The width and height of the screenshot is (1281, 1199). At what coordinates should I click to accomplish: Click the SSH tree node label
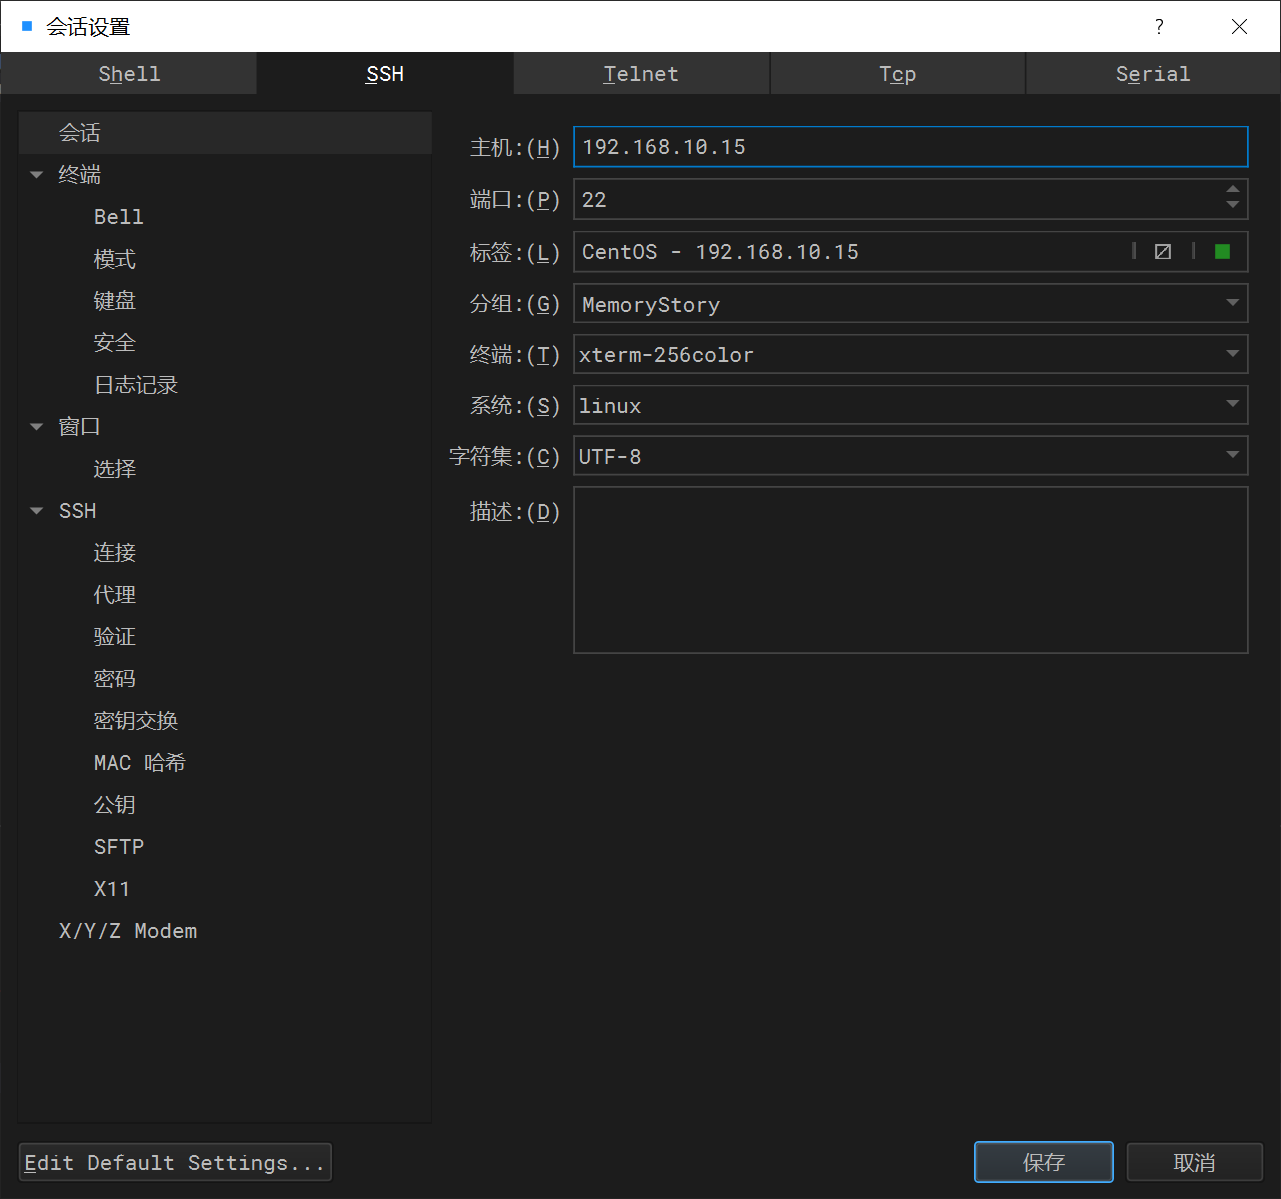tap(78, 511)
